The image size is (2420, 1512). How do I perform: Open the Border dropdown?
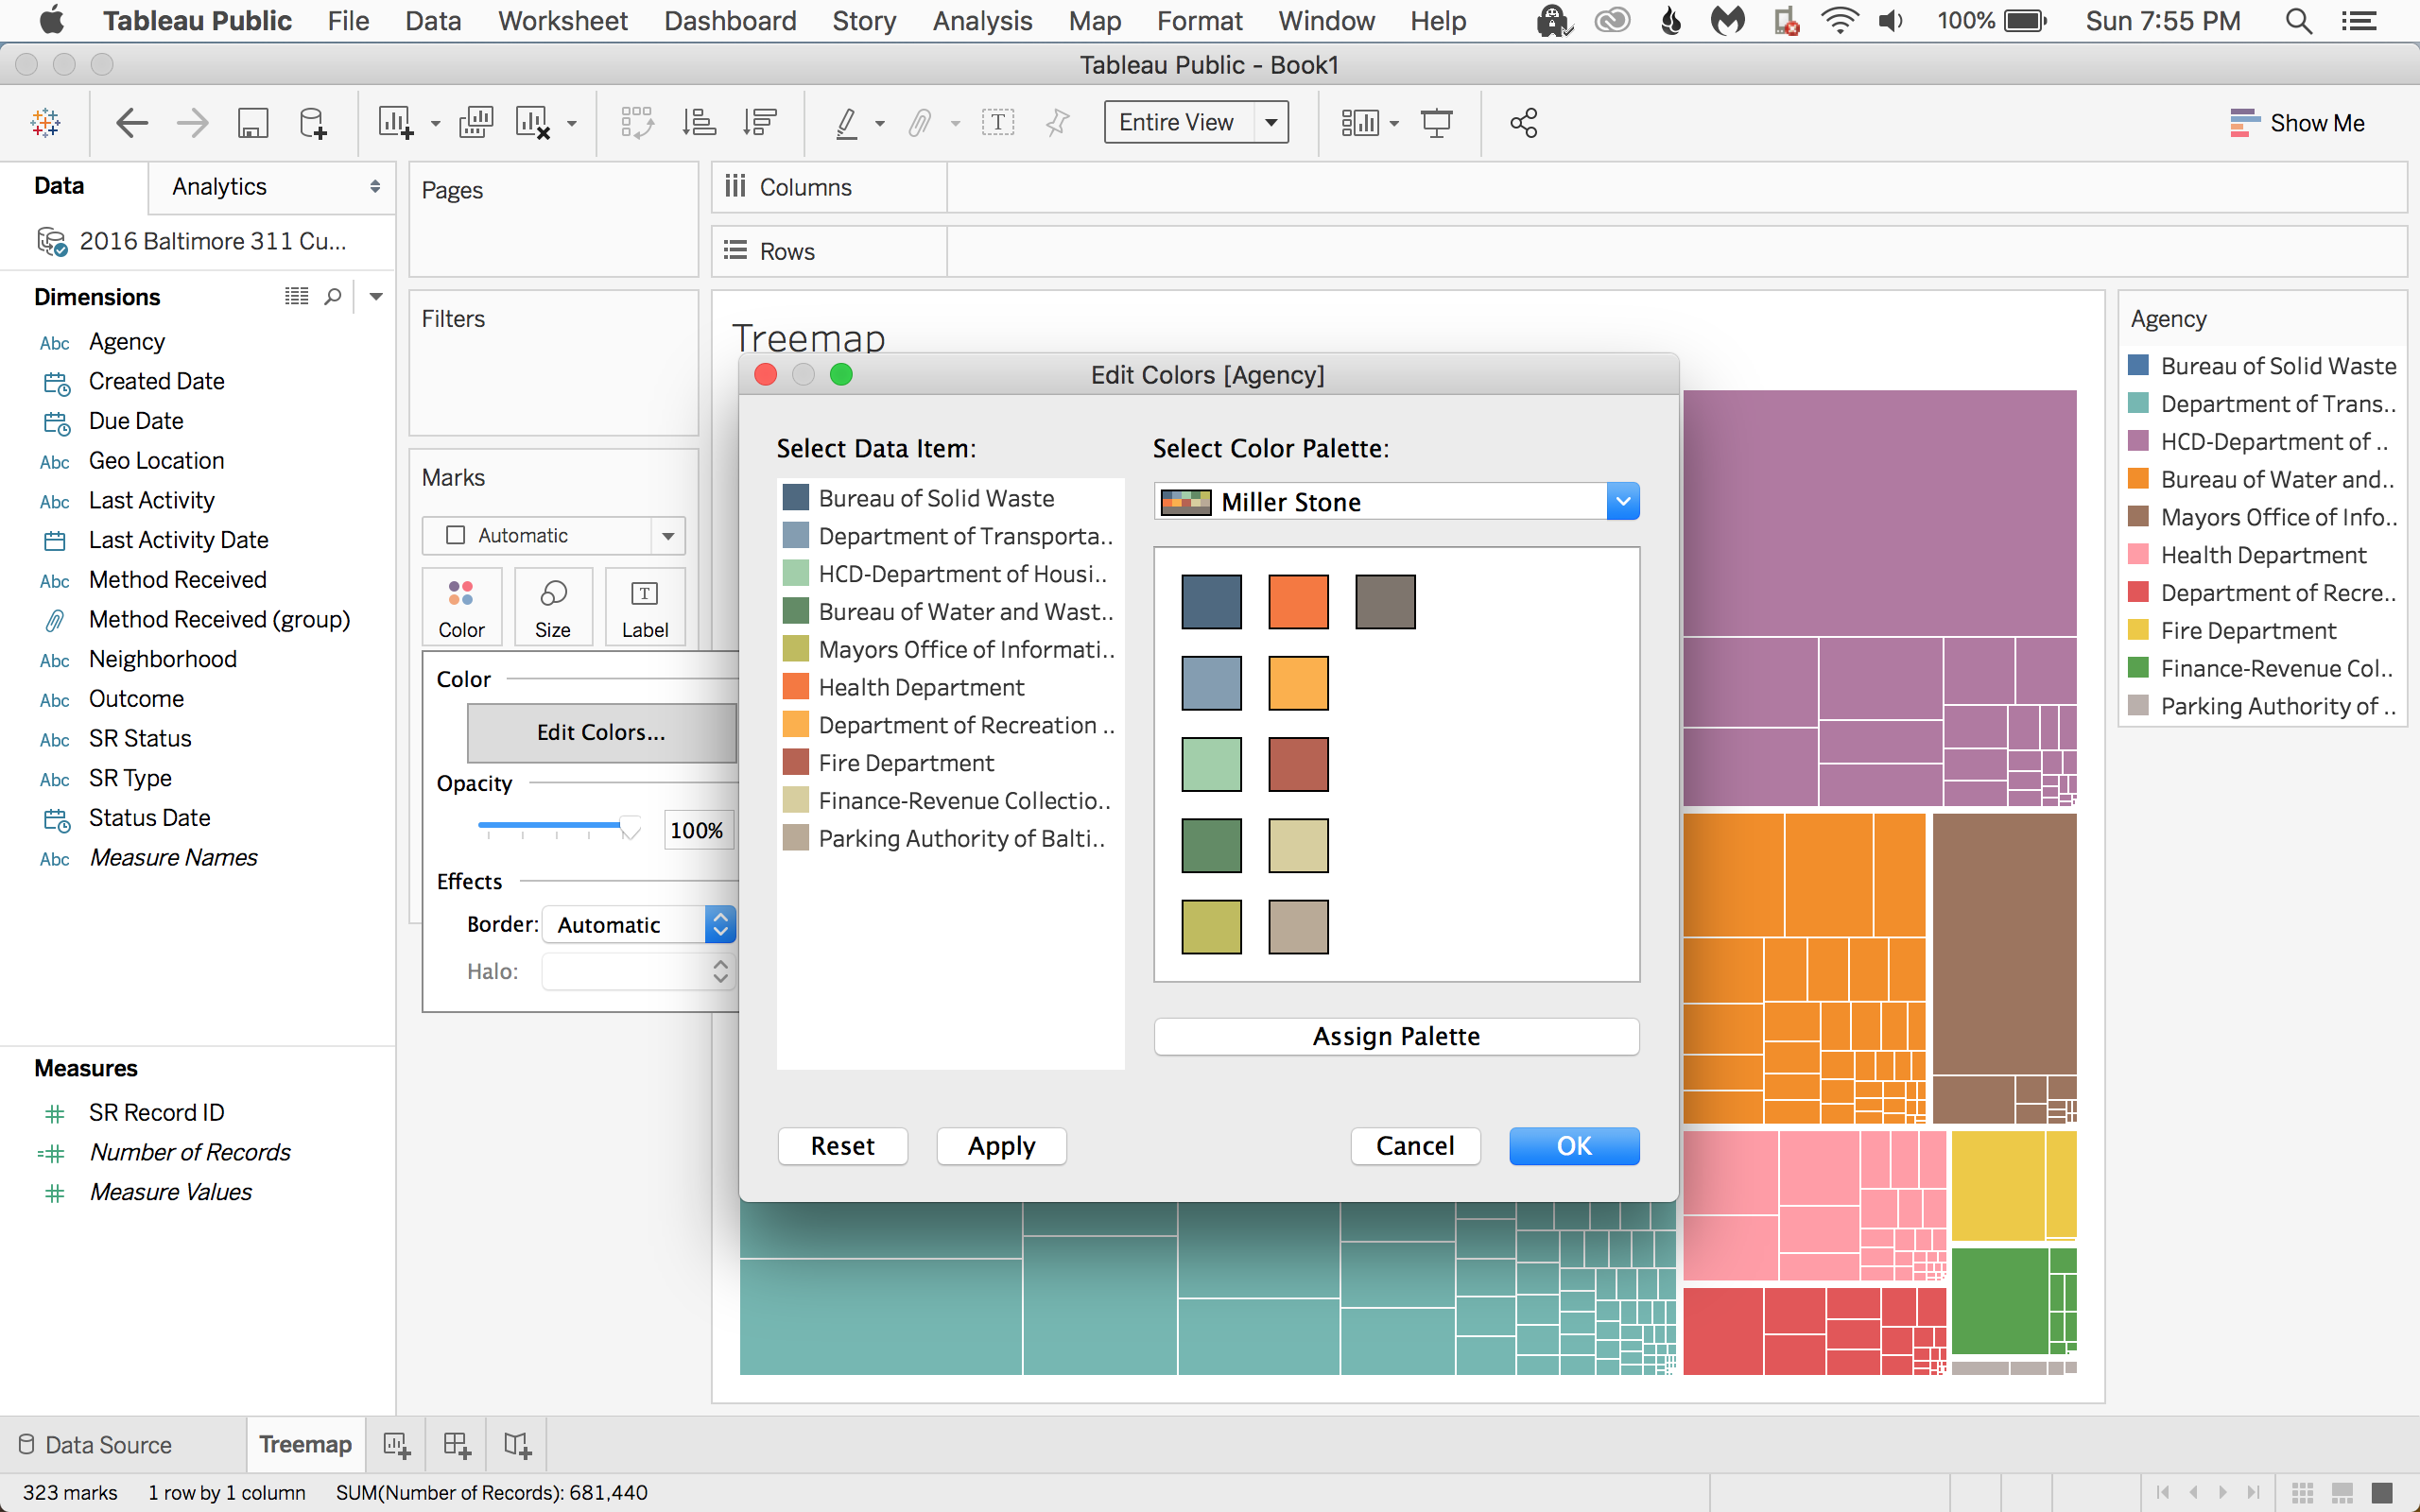(x=639, y=924)
